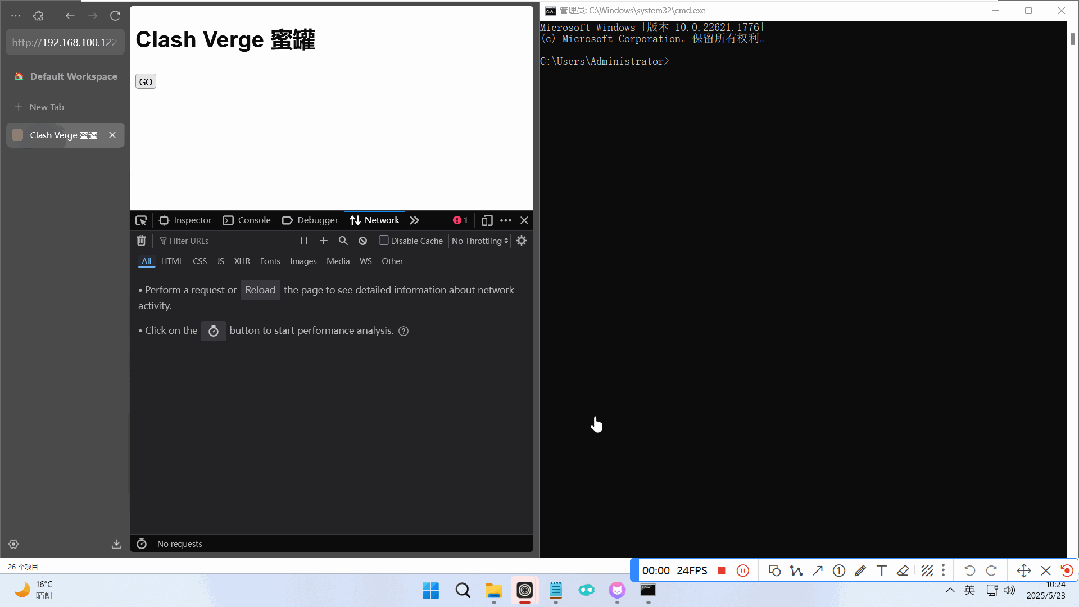Pause network recording in DevTools

pos(303,241)
